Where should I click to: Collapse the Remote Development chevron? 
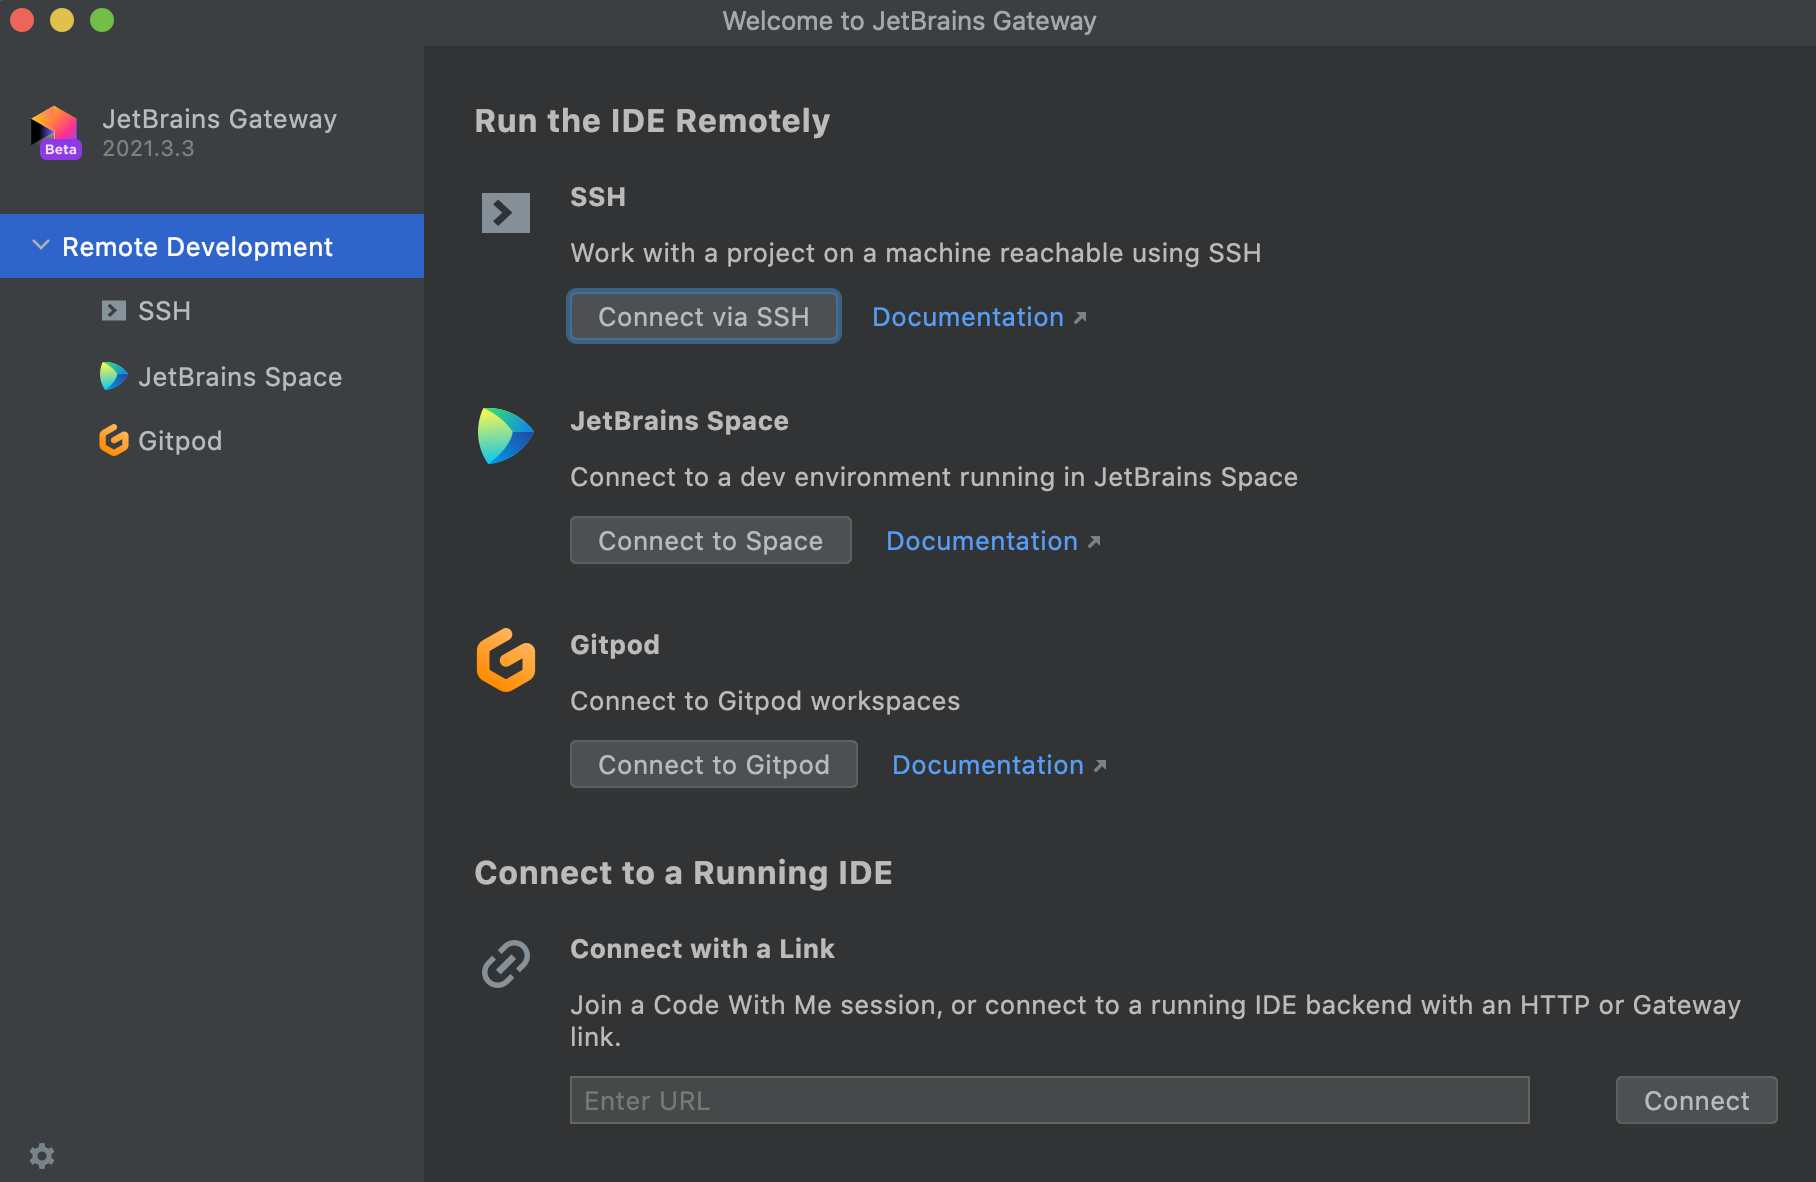point(41,246)
